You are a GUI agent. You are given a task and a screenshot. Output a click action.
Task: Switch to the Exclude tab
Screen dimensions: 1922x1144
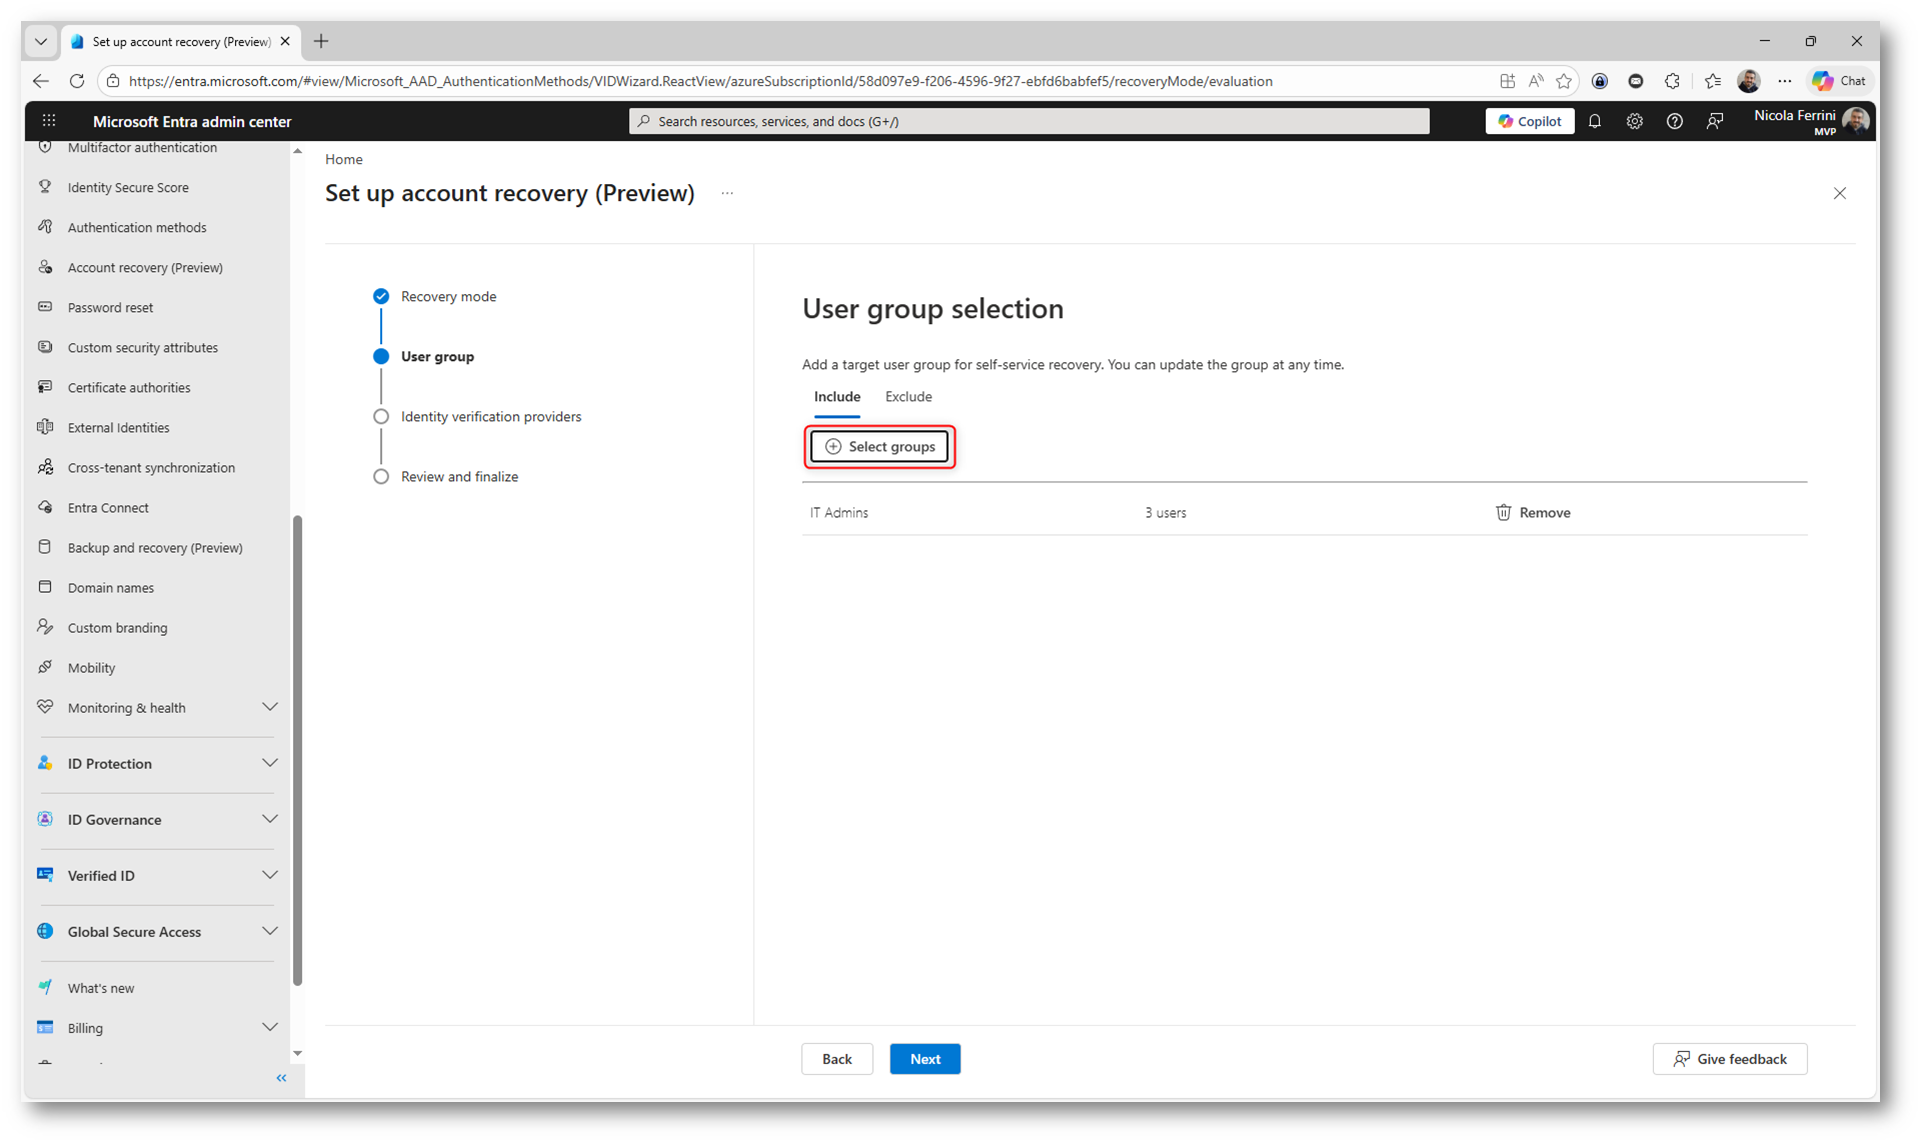(907, 397)
